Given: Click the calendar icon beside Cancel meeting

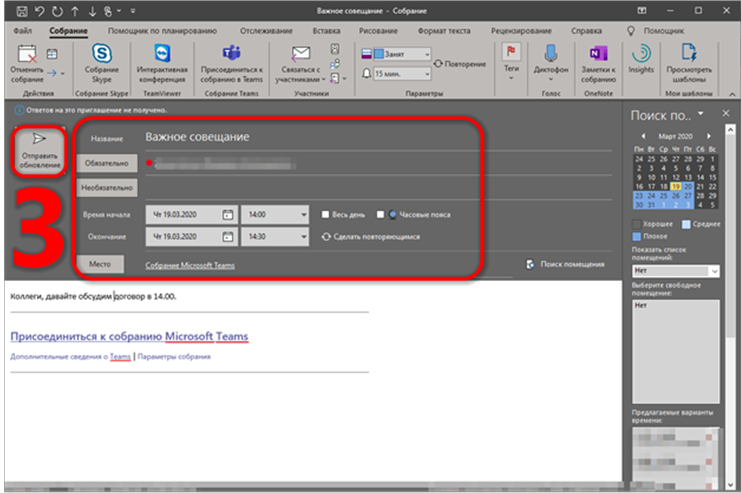Looking at the screenshot, I should point(52,54).
